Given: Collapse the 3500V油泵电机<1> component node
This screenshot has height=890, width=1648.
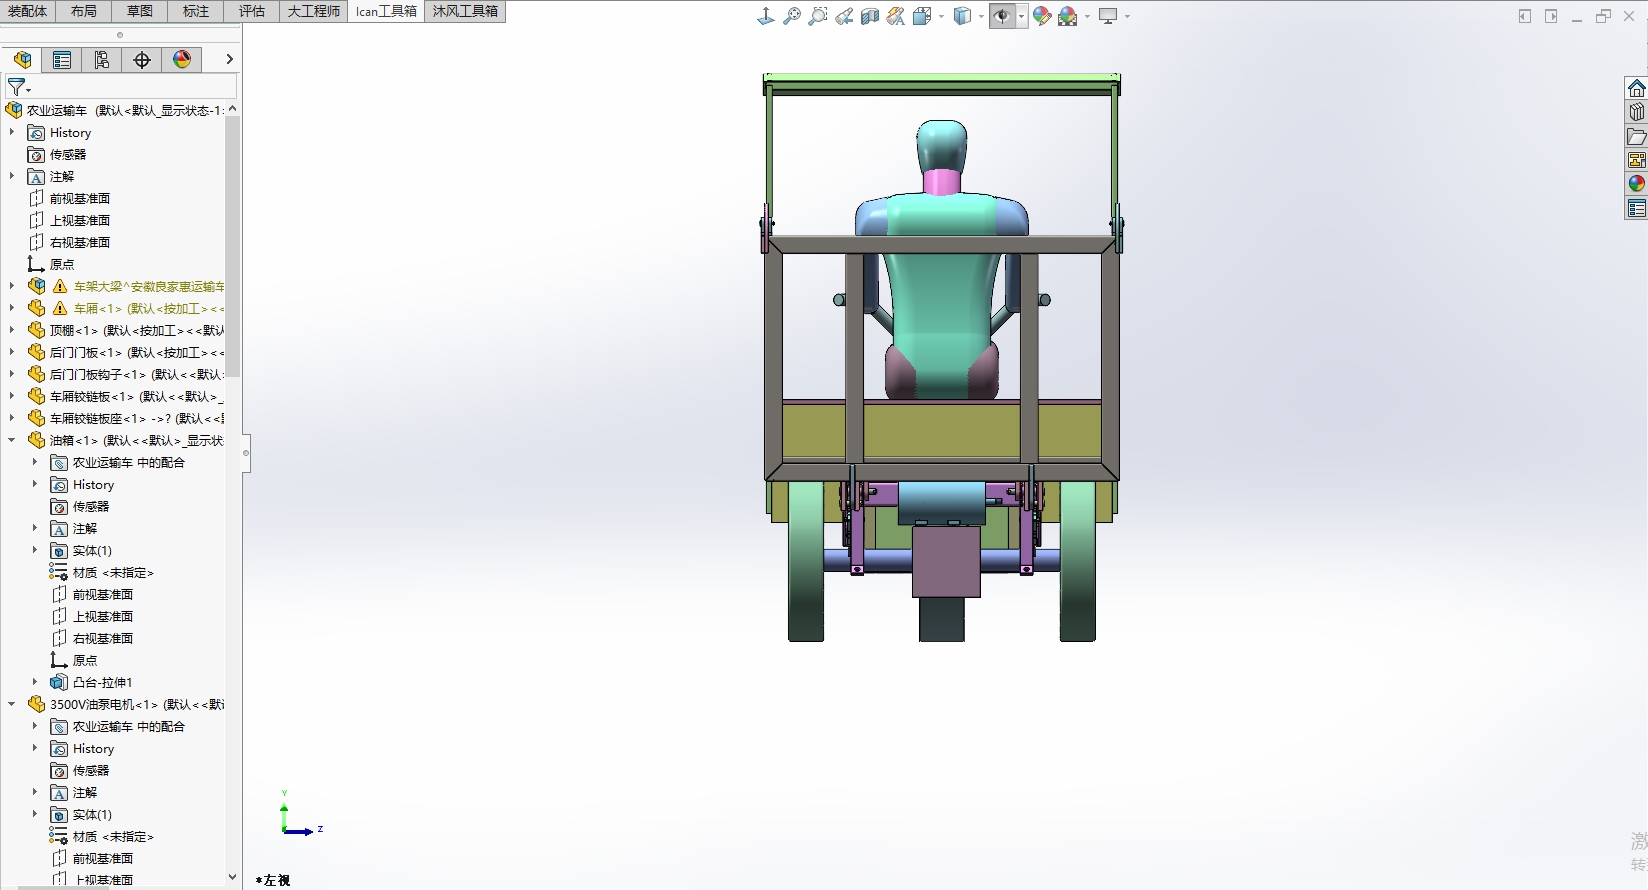Looking at the screenshot, I should click(x=12, y=704).
